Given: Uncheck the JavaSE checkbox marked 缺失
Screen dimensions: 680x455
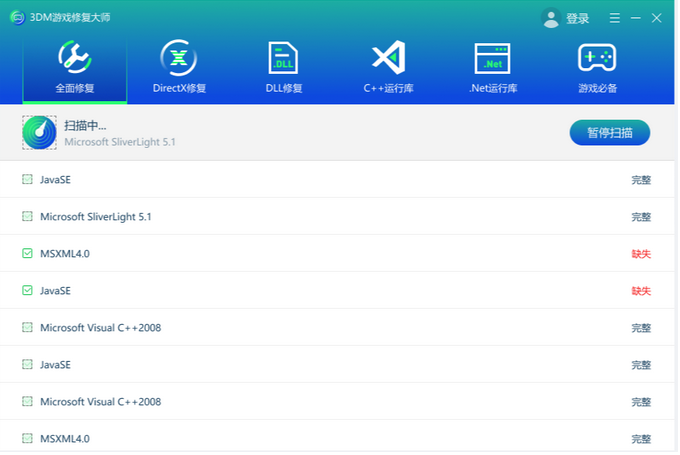Looking at the screenshot, I should 27,291.
